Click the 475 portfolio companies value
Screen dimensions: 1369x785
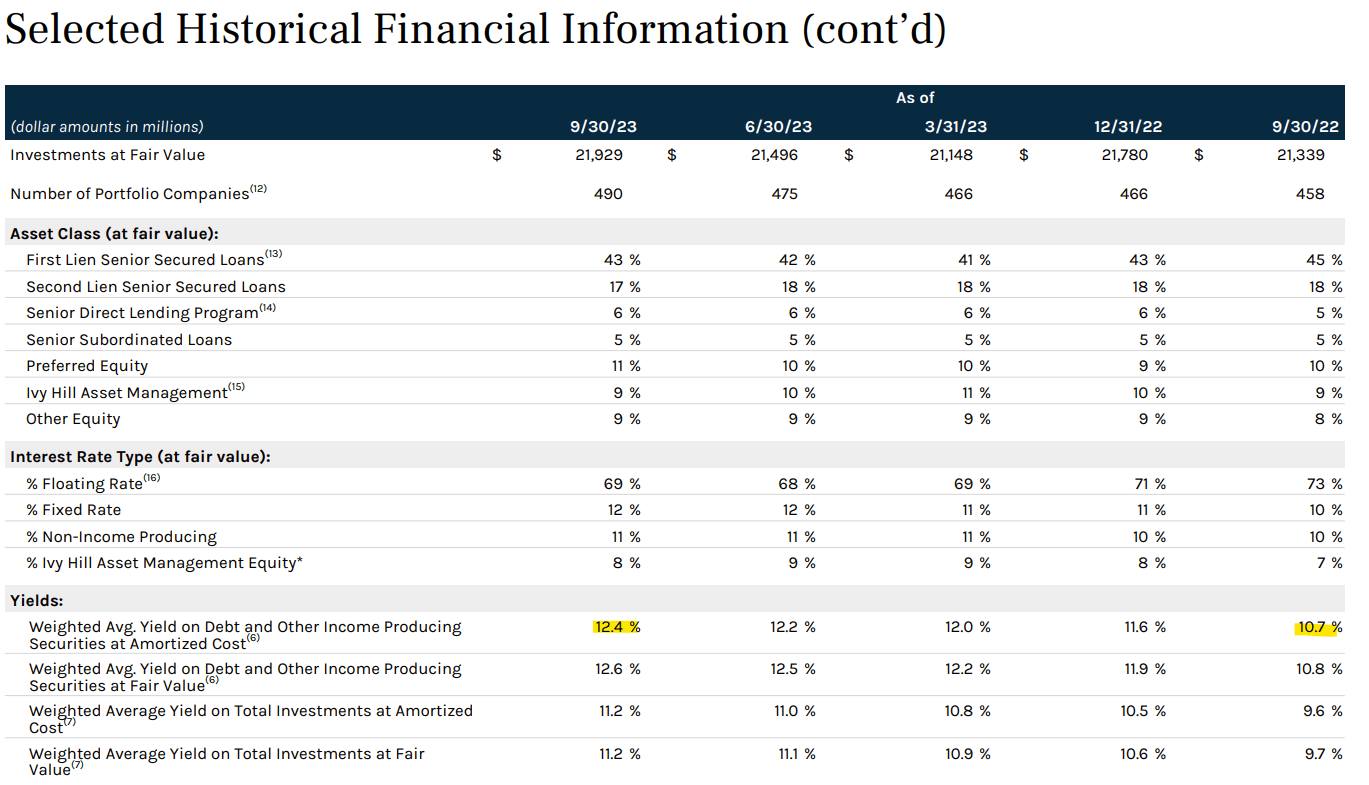pos(784,194)
